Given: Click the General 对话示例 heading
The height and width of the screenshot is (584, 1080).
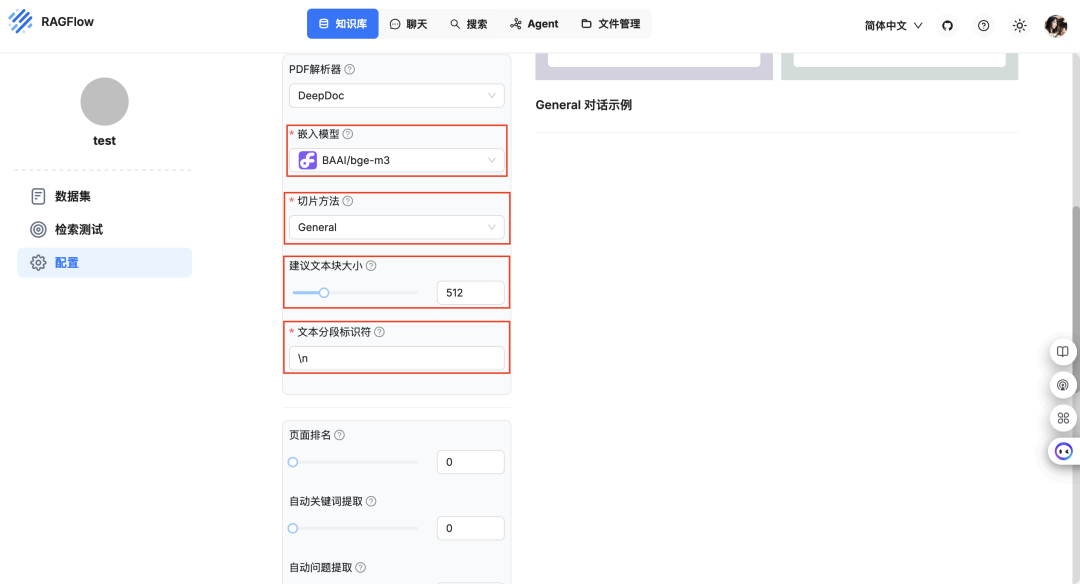Looking at the screenshot, I should (583, 105).
